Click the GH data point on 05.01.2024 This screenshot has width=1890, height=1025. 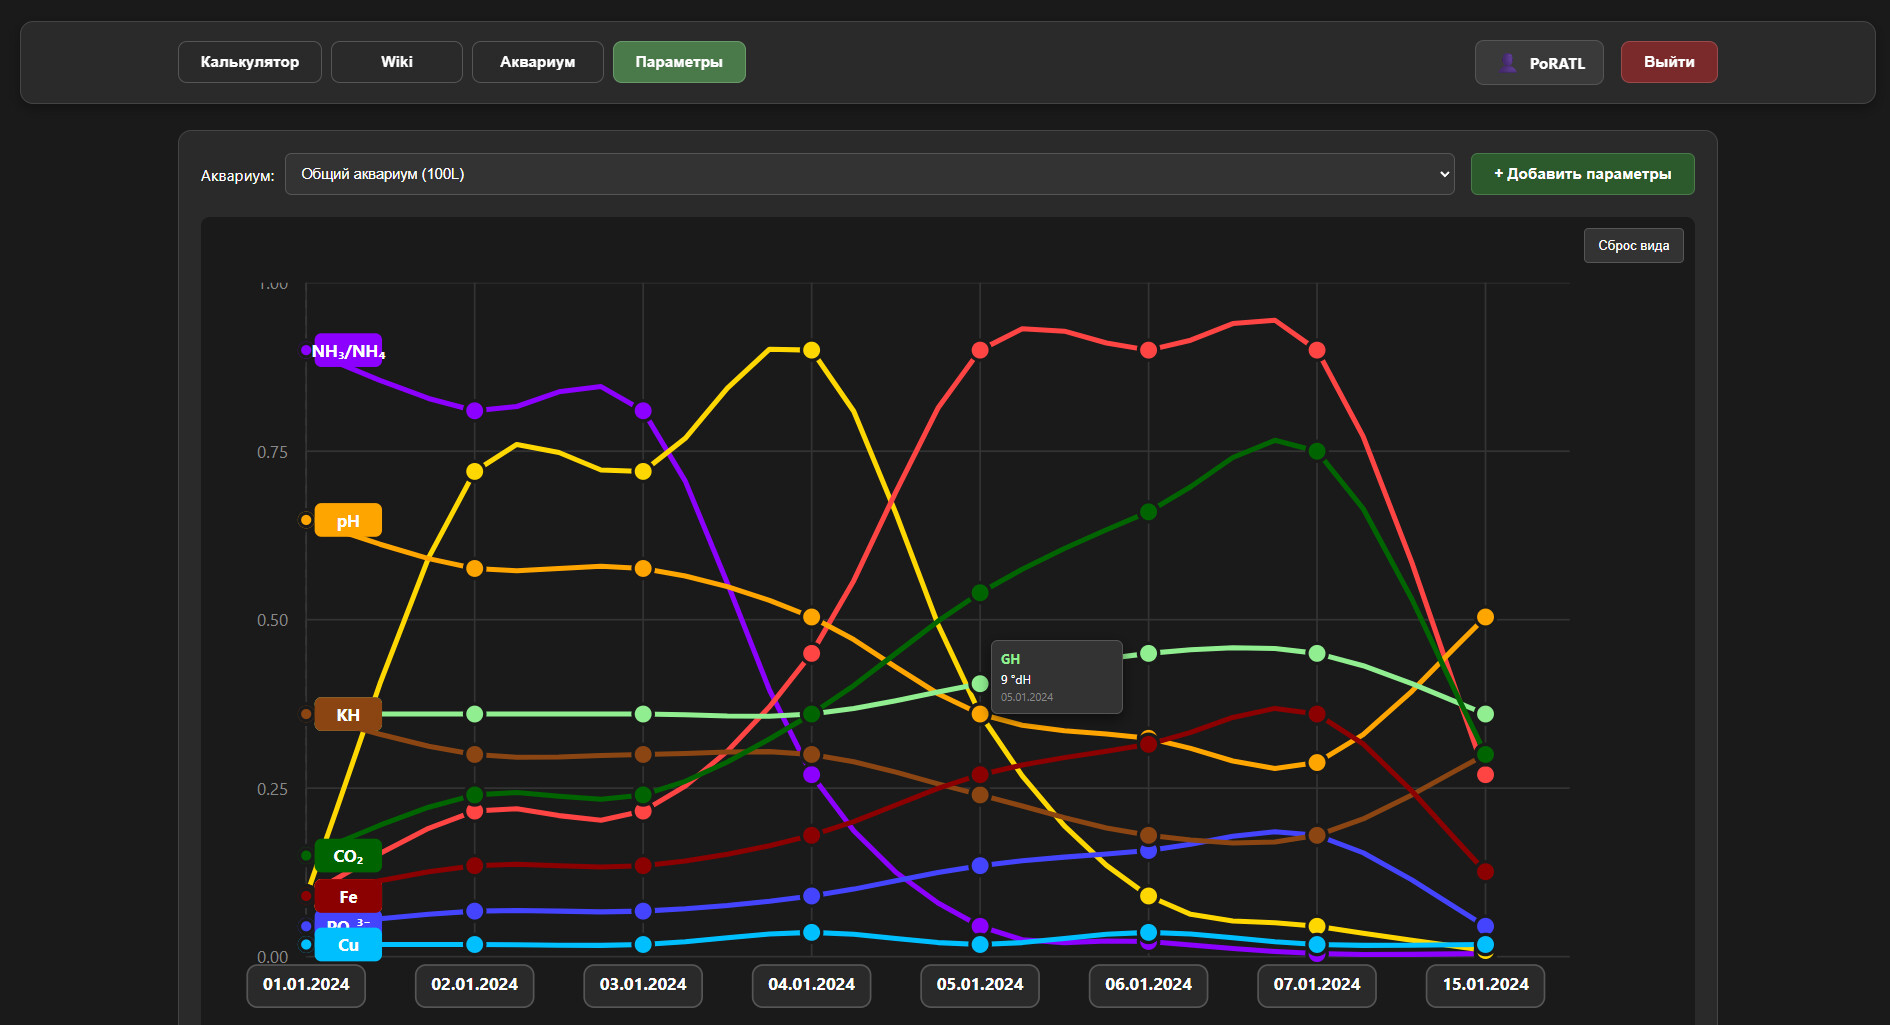[980, 684]
